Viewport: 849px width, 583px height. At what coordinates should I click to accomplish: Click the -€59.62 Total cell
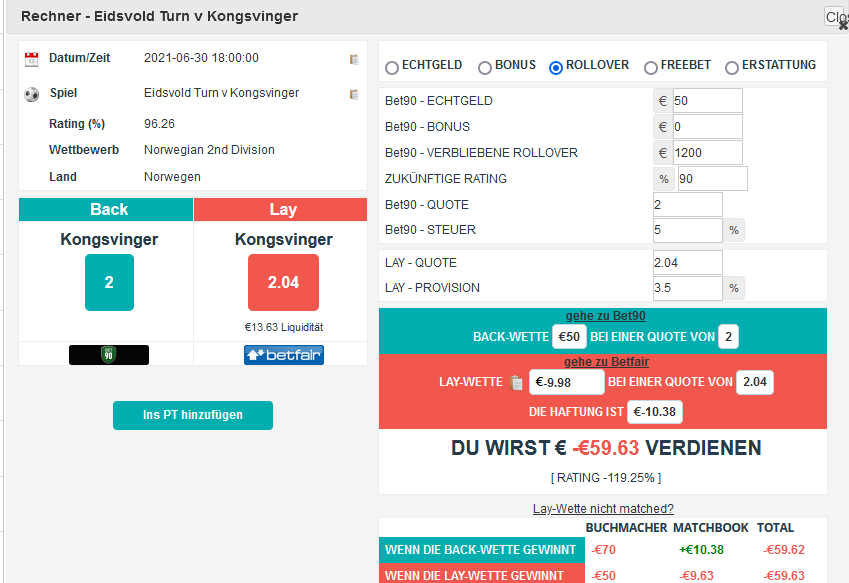click(x=784, y=550)
